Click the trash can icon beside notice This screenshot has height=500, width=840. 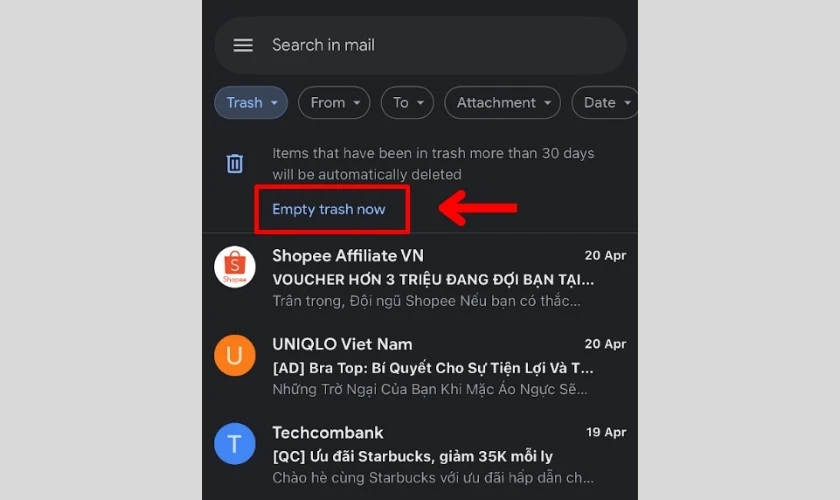pyautogui.click(x=235, y=163)
